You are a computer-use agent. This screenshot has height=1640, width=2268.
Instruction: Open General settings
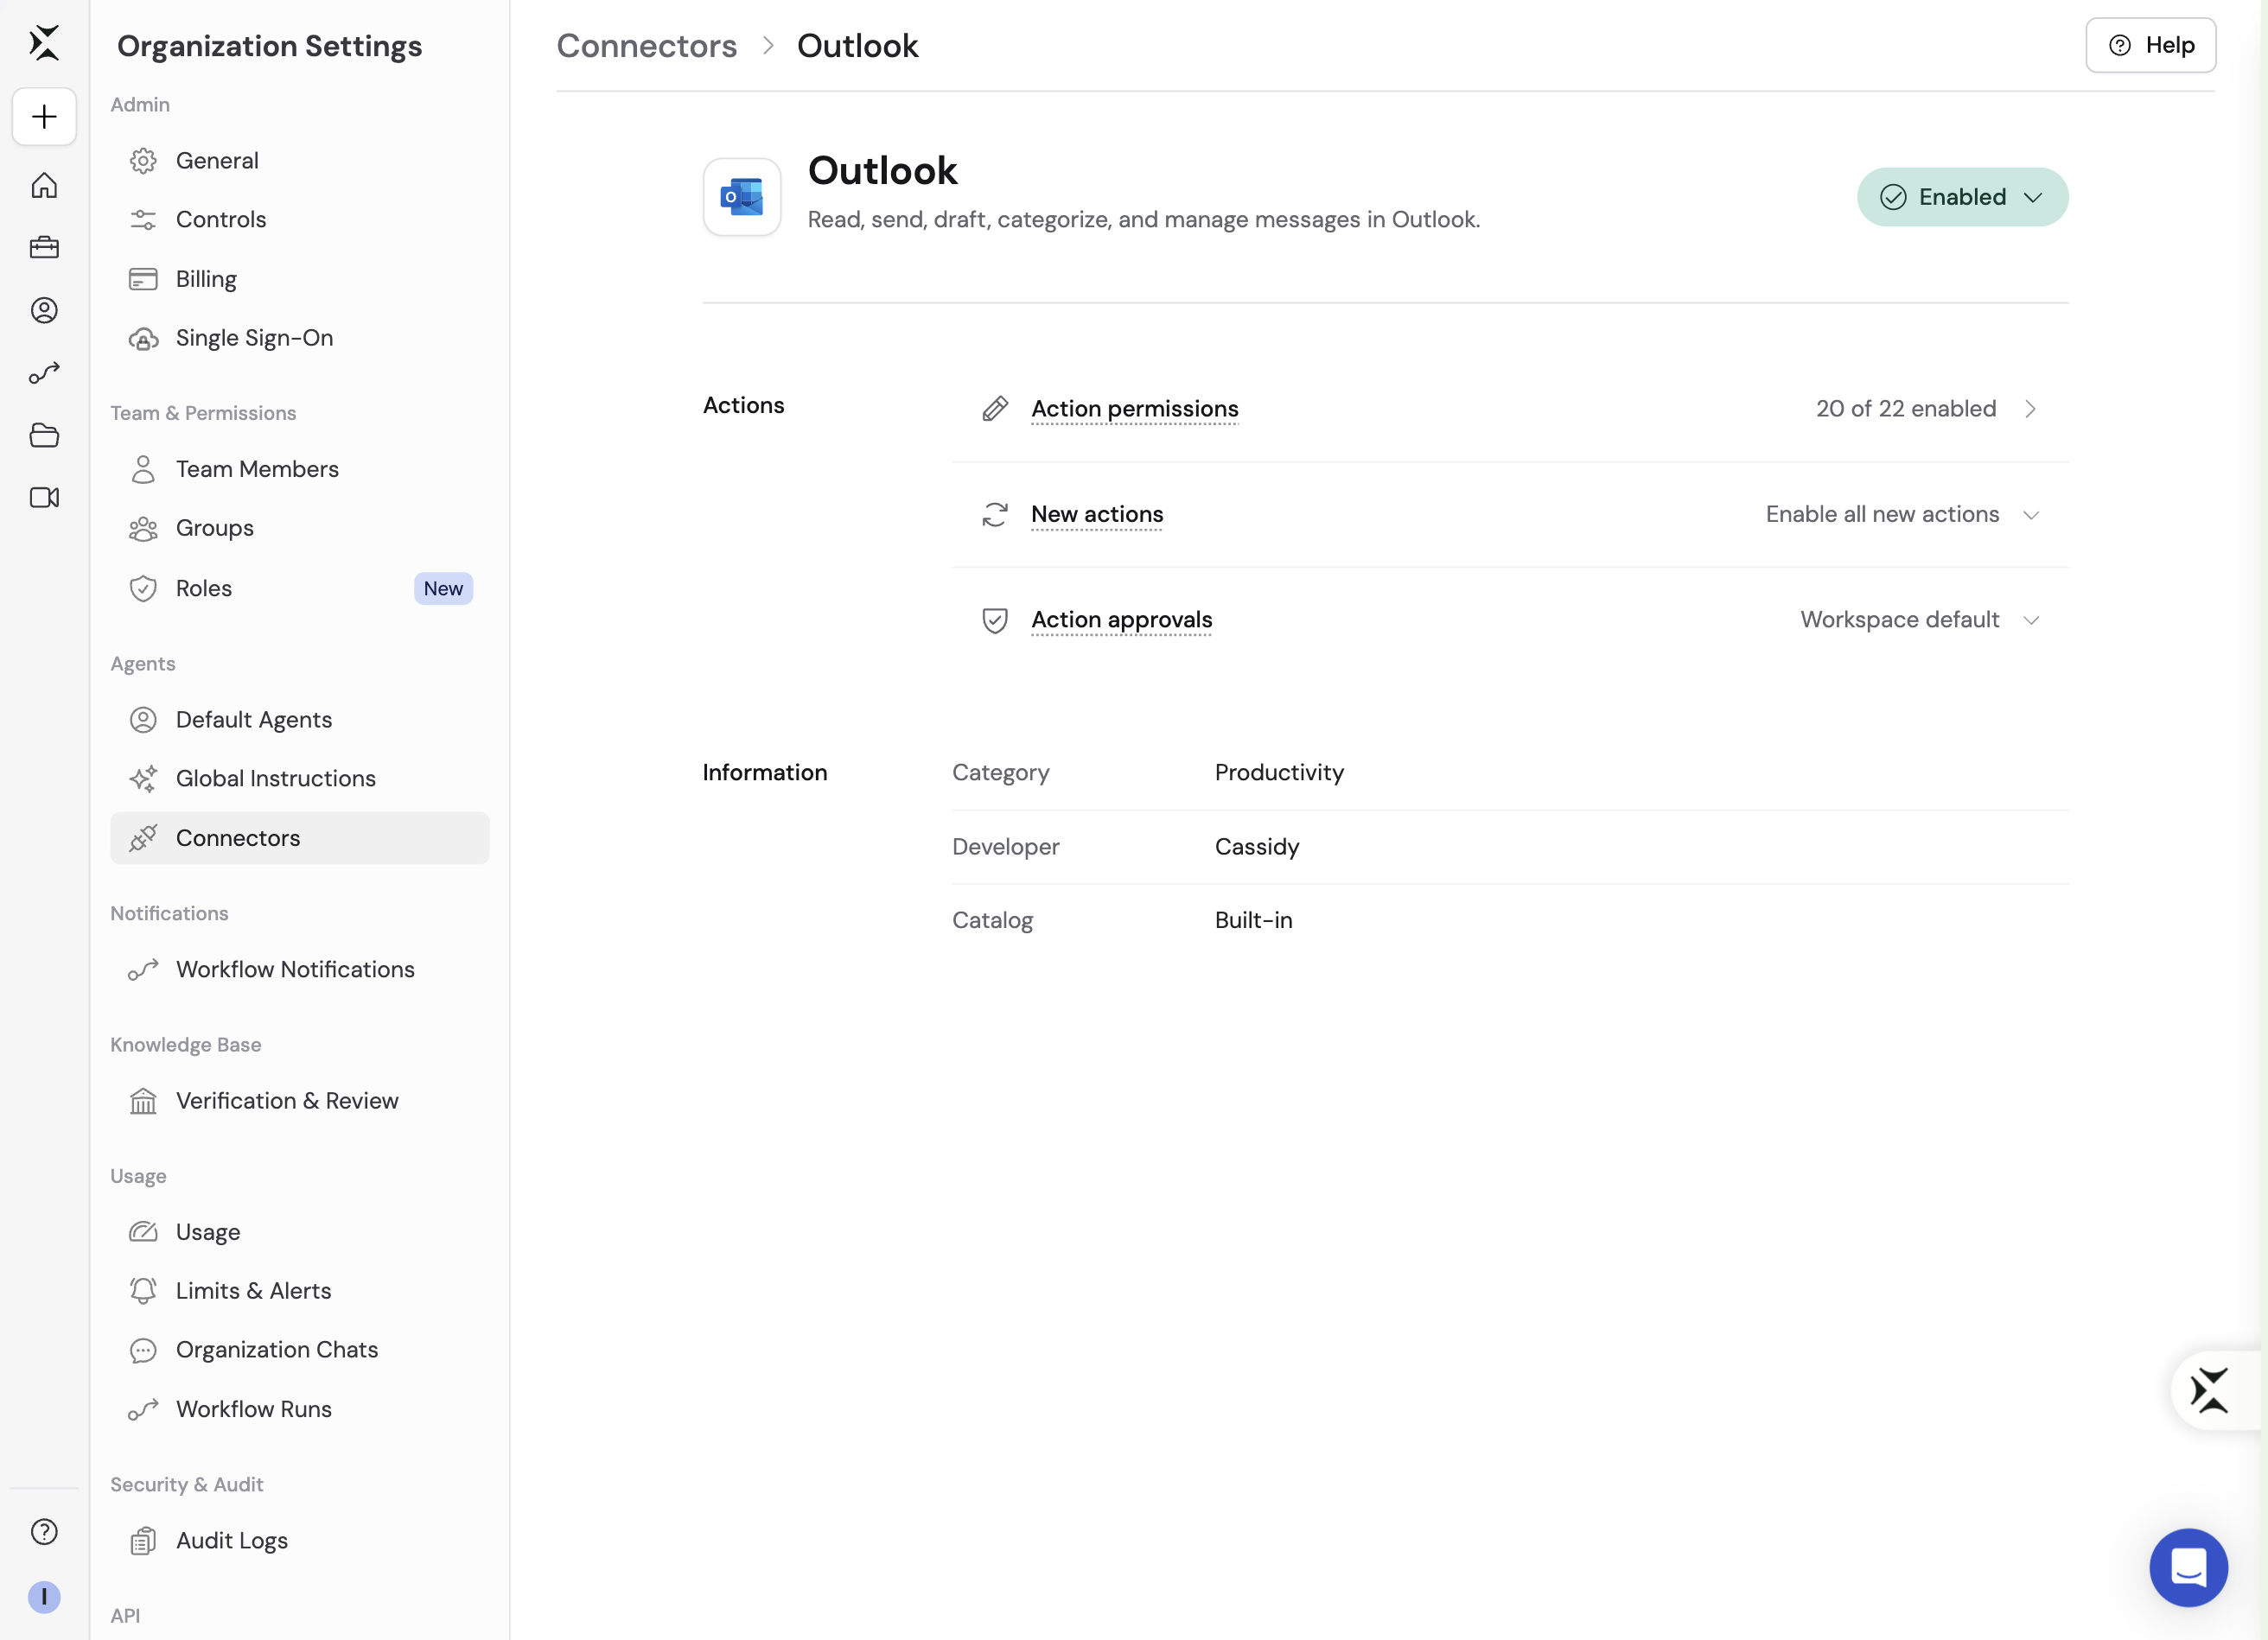[300, 160]
